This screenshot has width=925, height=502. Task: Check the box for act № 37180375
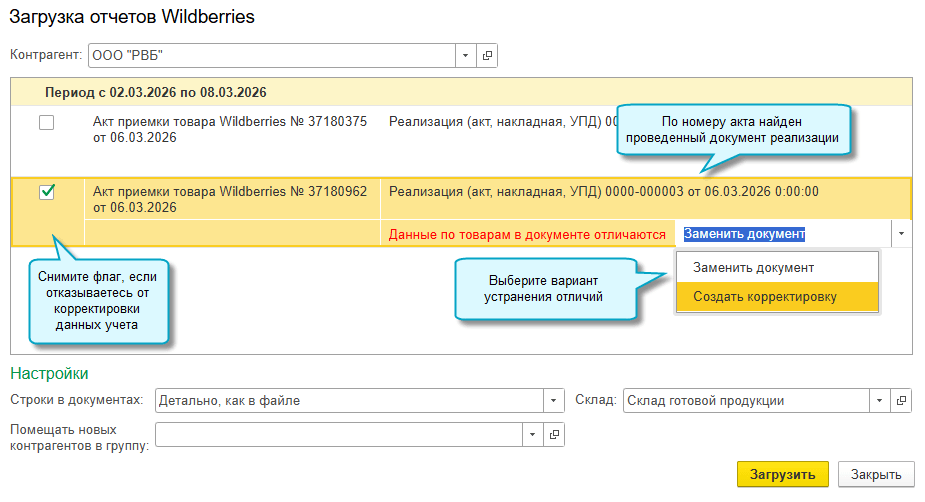[x=47, y=123]
